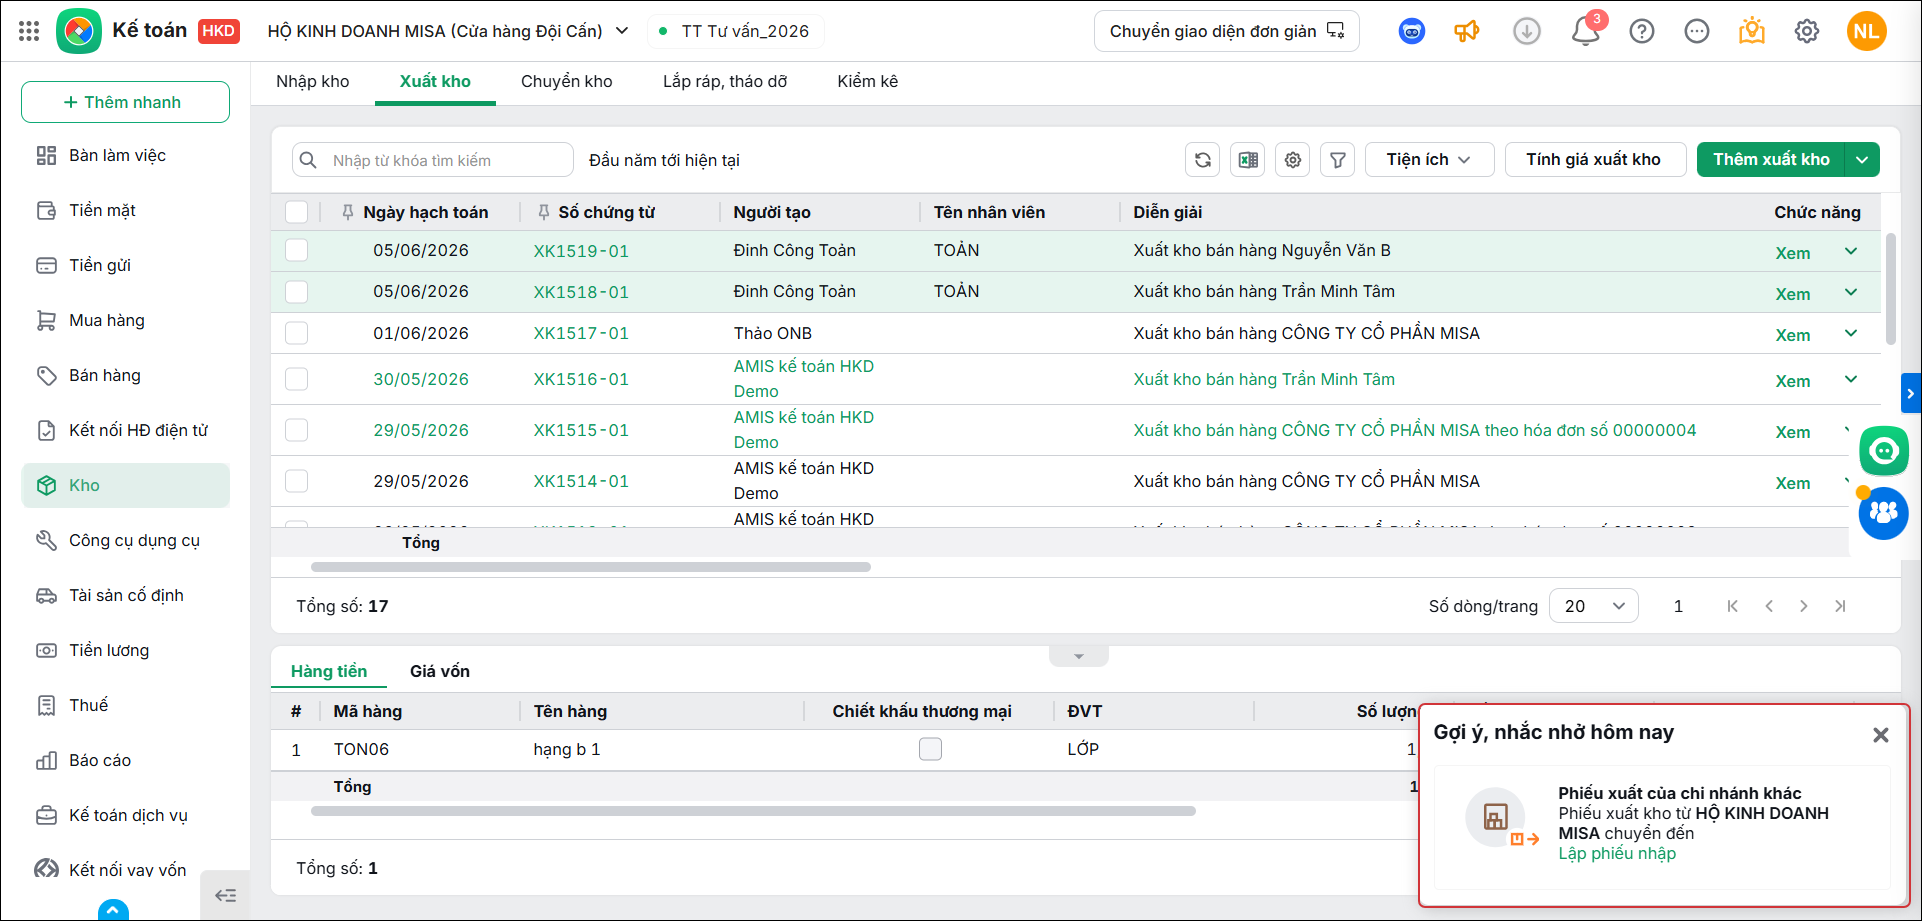Open the blue community group icon
Viewport: 1922px width, 921px height.
coord(1884,513)
